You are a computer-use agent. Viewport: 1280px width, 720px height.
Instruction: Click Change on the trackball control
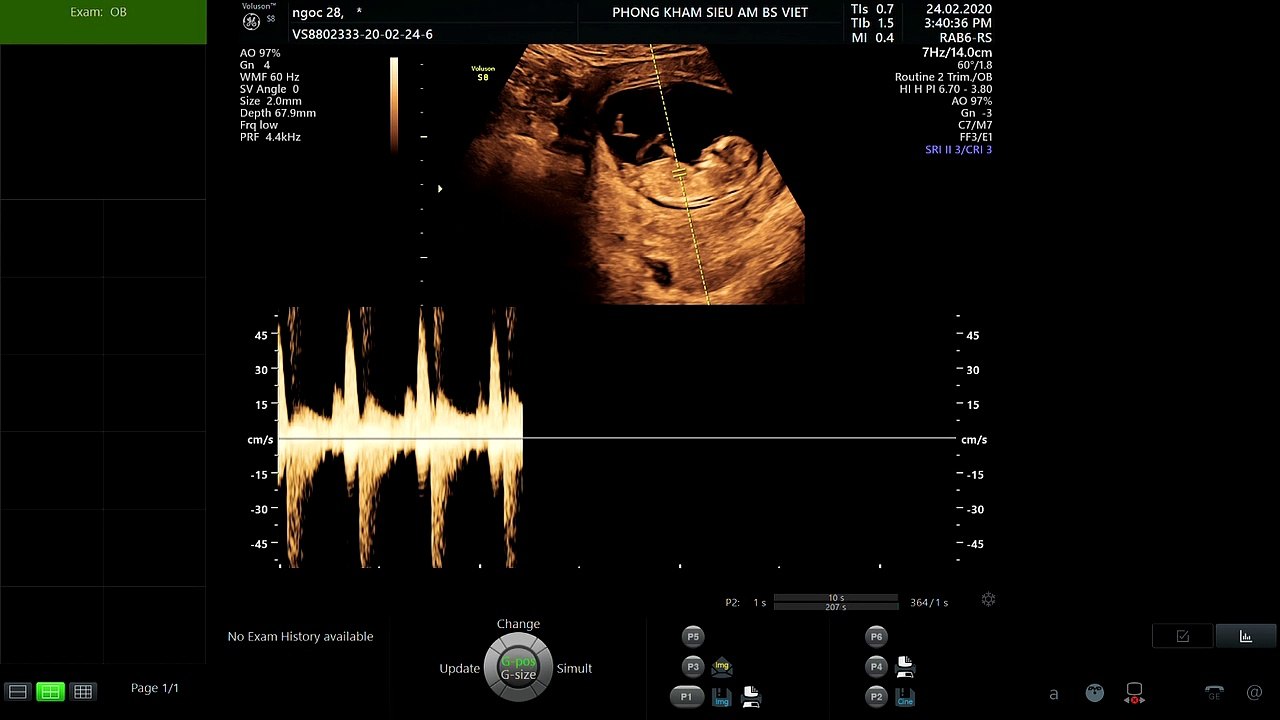tap(518, 624)
